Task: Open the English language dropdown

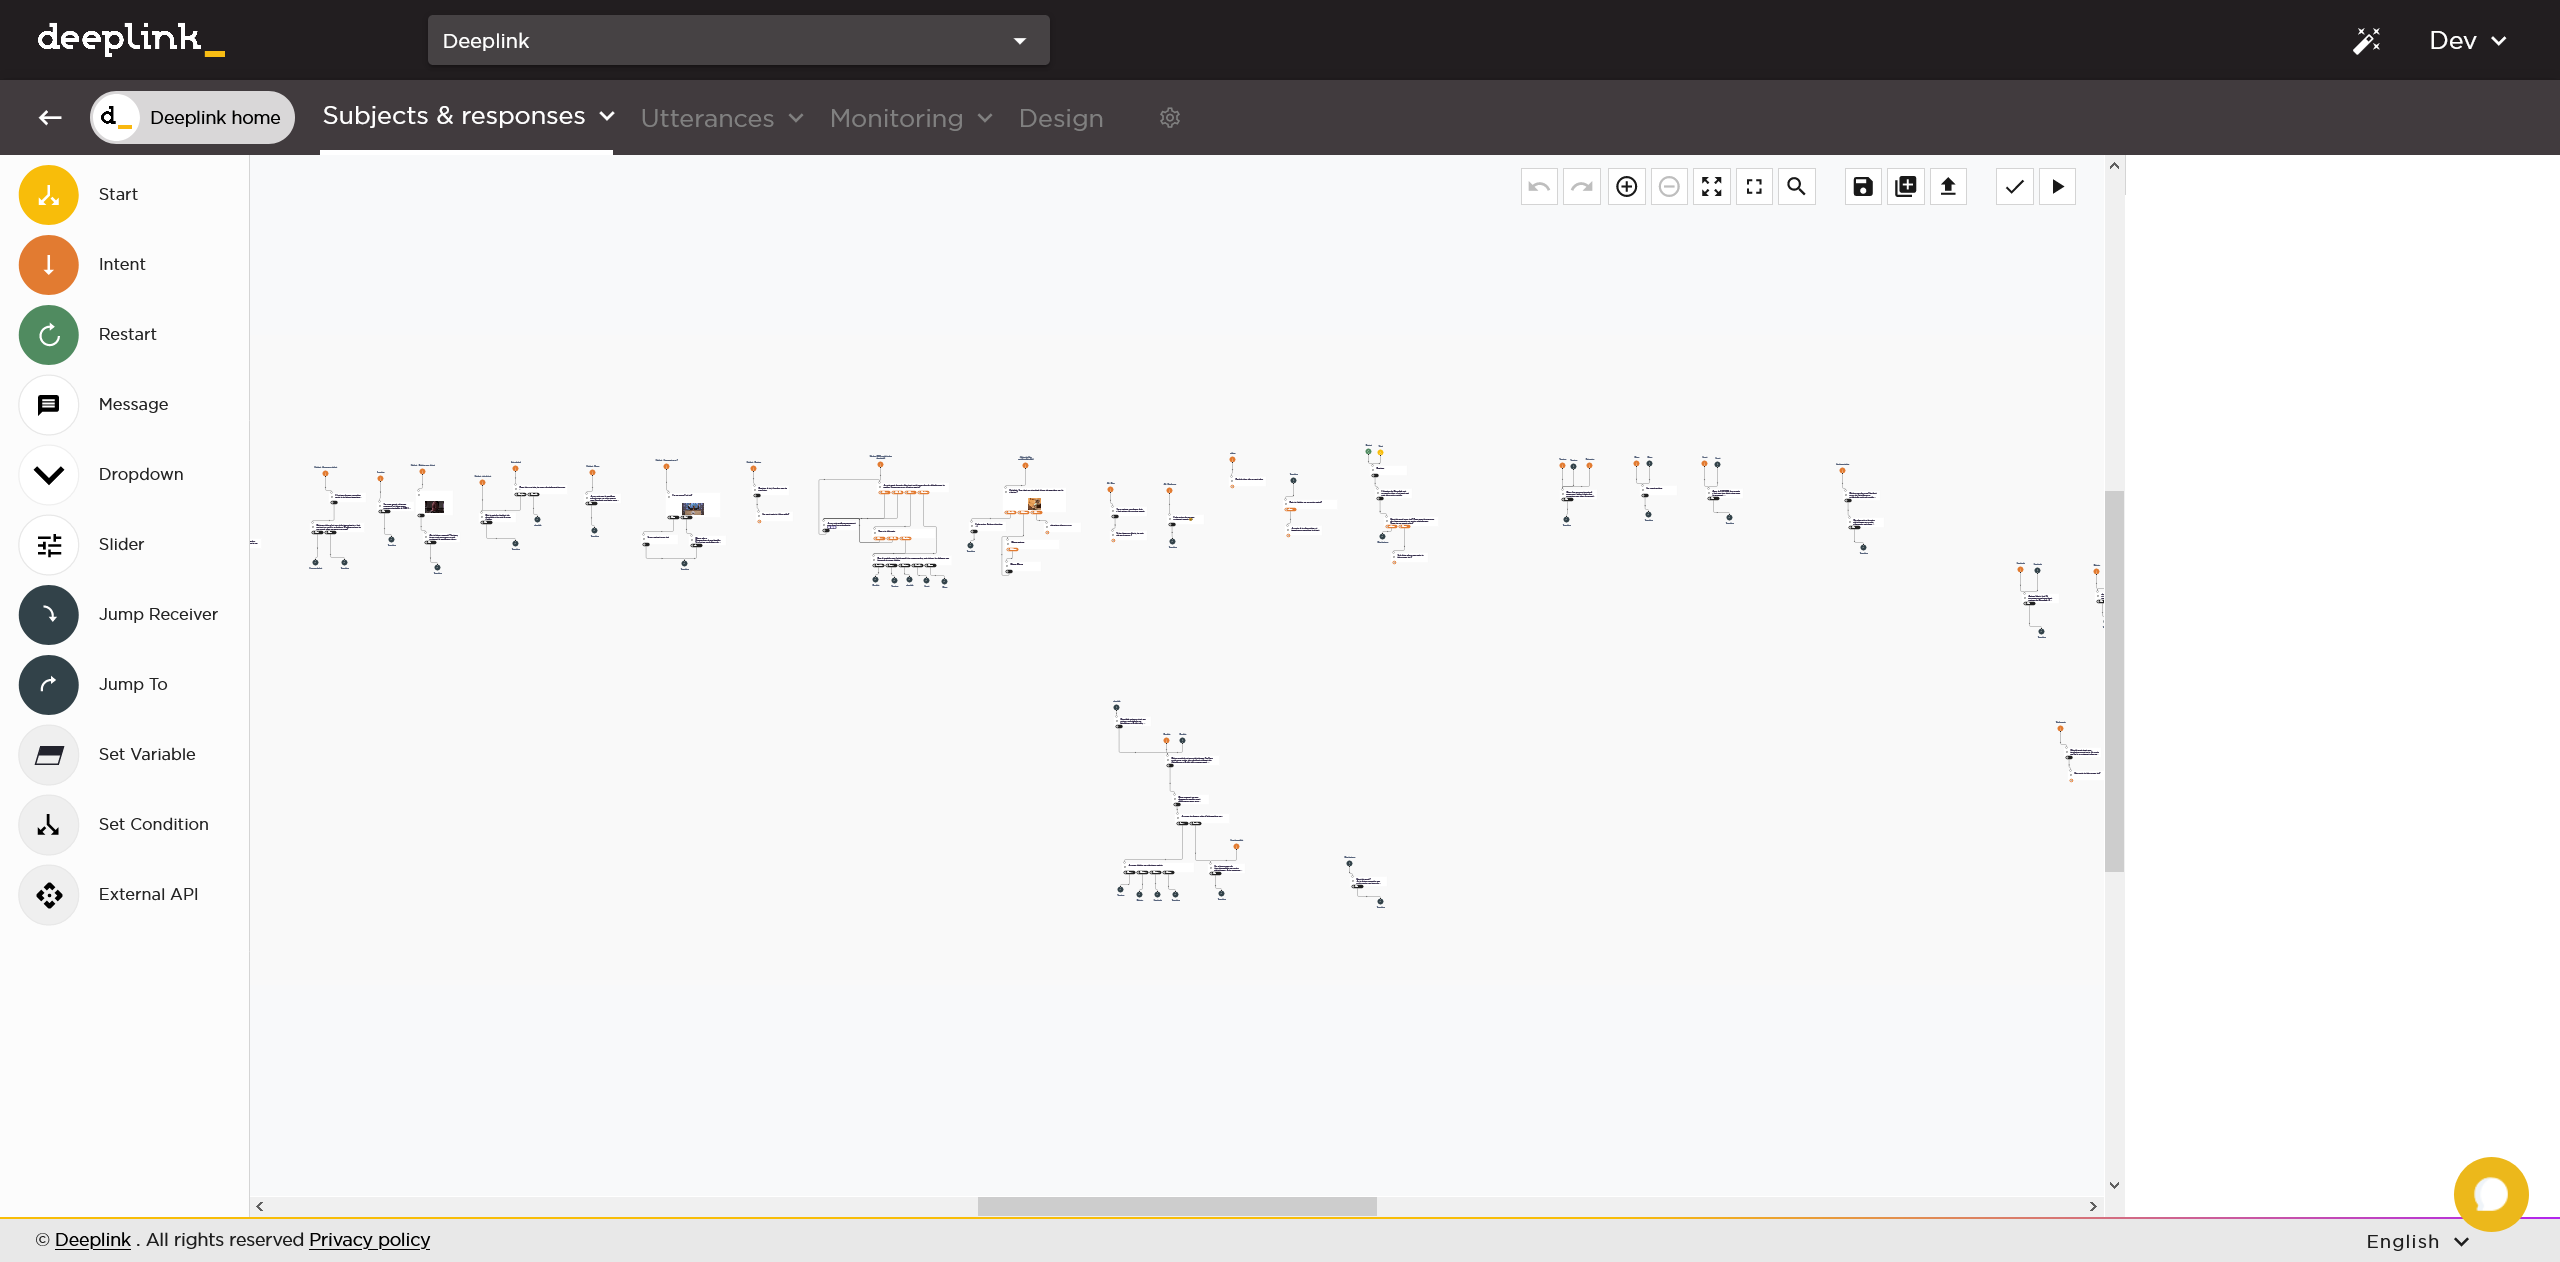Action: tap(2416, 1240)
